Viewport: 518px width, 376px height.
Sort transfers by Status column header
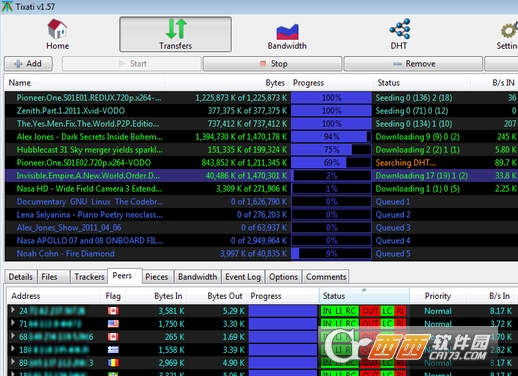point(422,83)
